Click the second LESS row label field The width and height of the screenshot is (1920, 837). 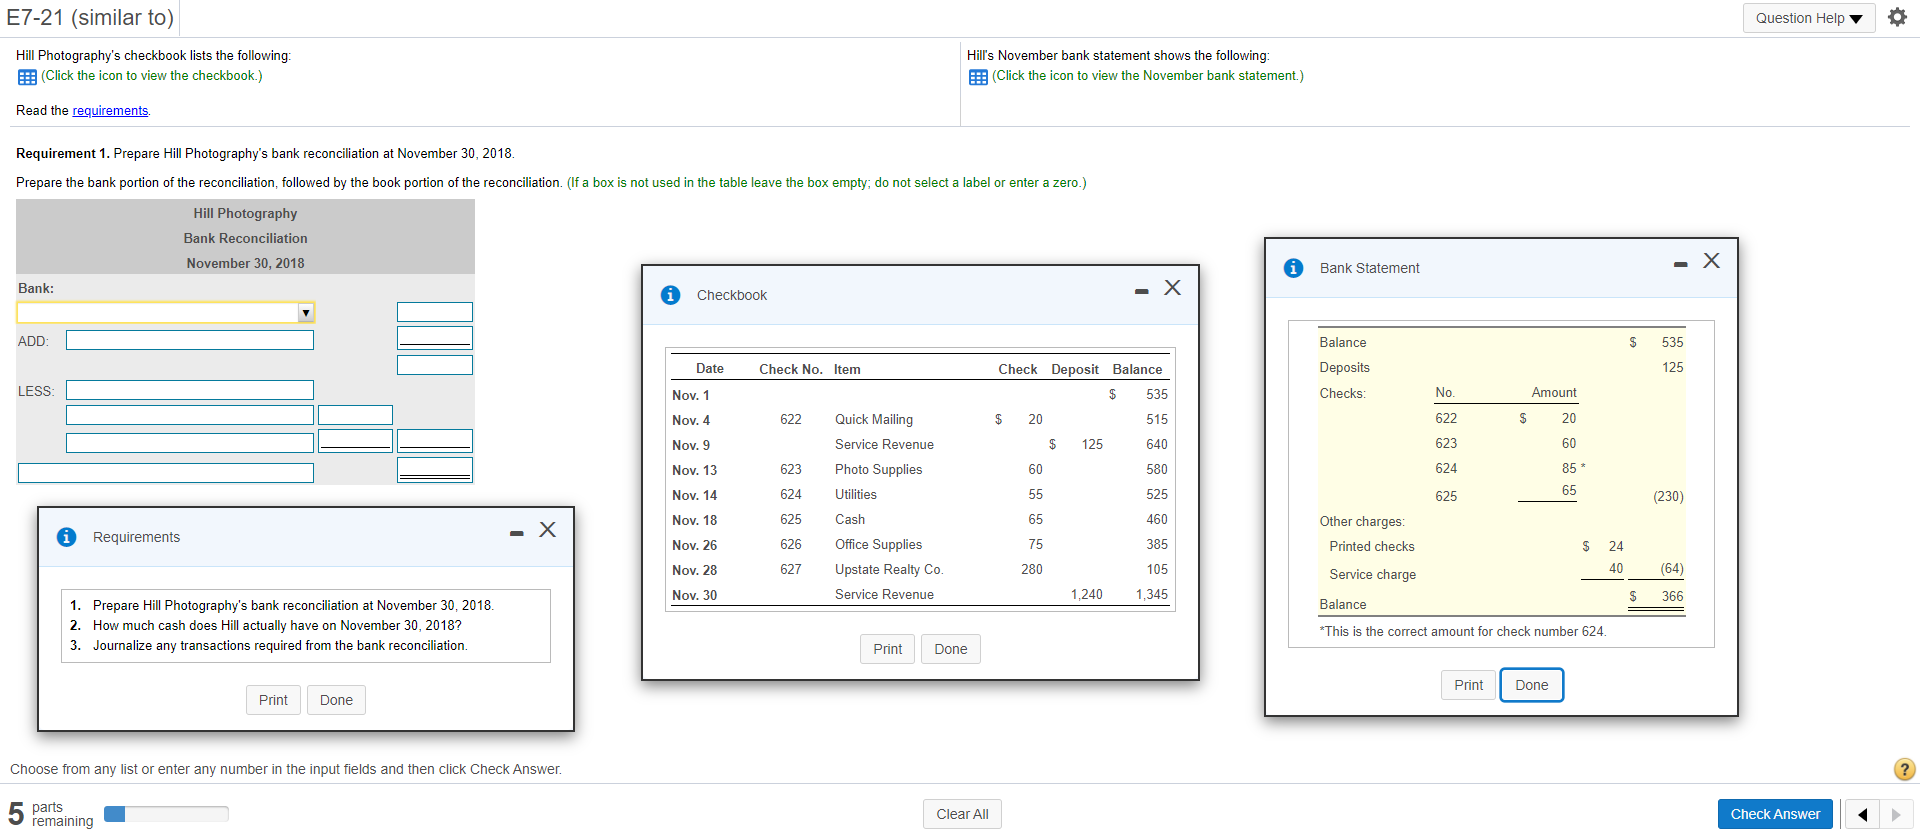coord(190,415)
